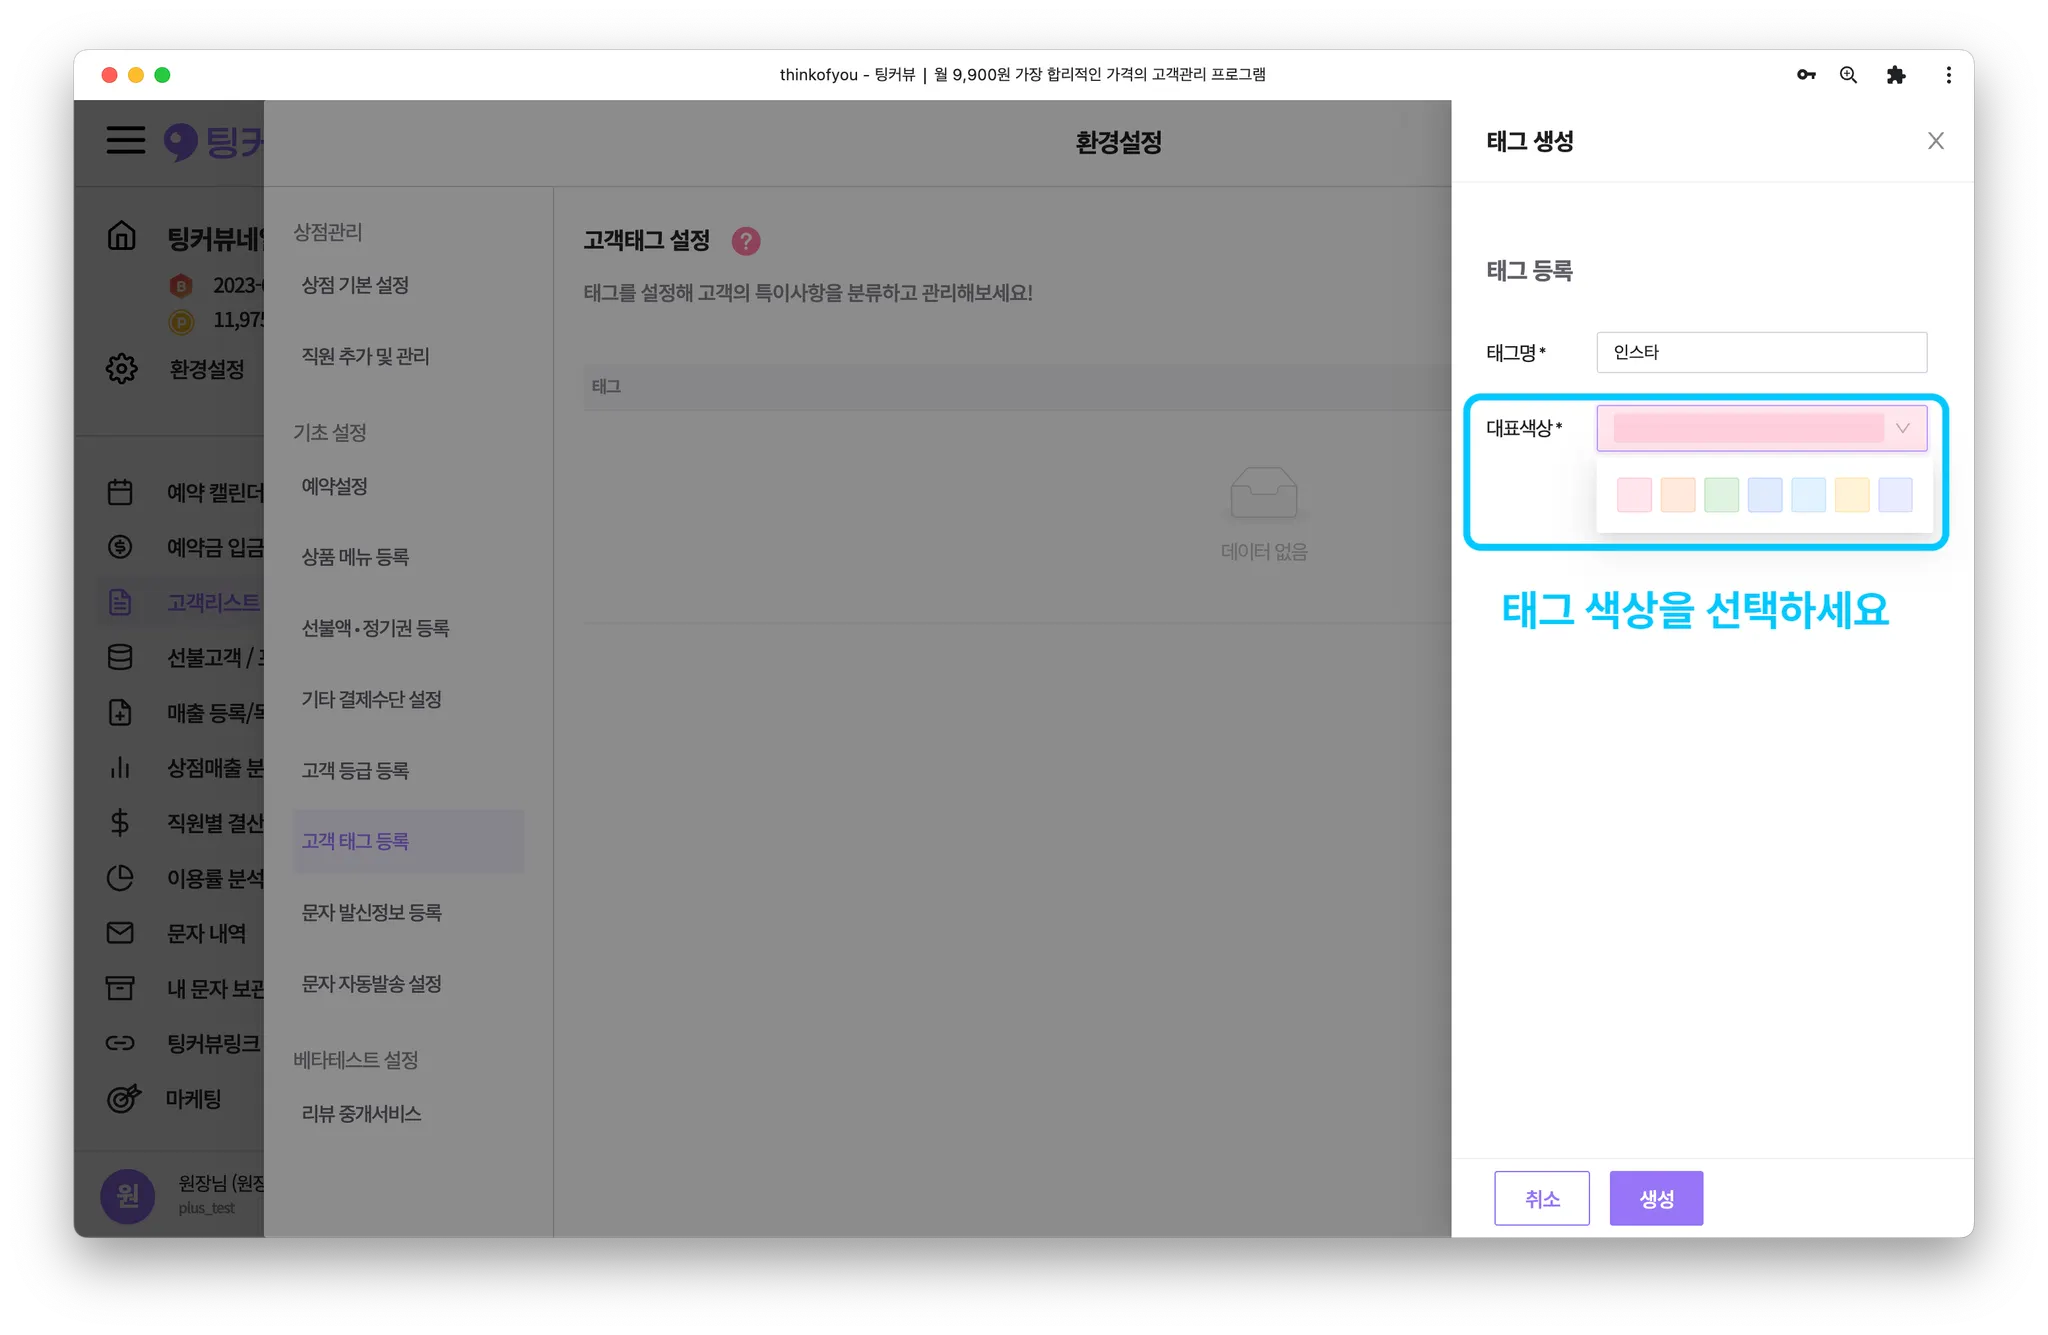The width and height of the screenshot is (2048, 1335).
Task: Click the red question mark help icon
Action: point(746,241)
